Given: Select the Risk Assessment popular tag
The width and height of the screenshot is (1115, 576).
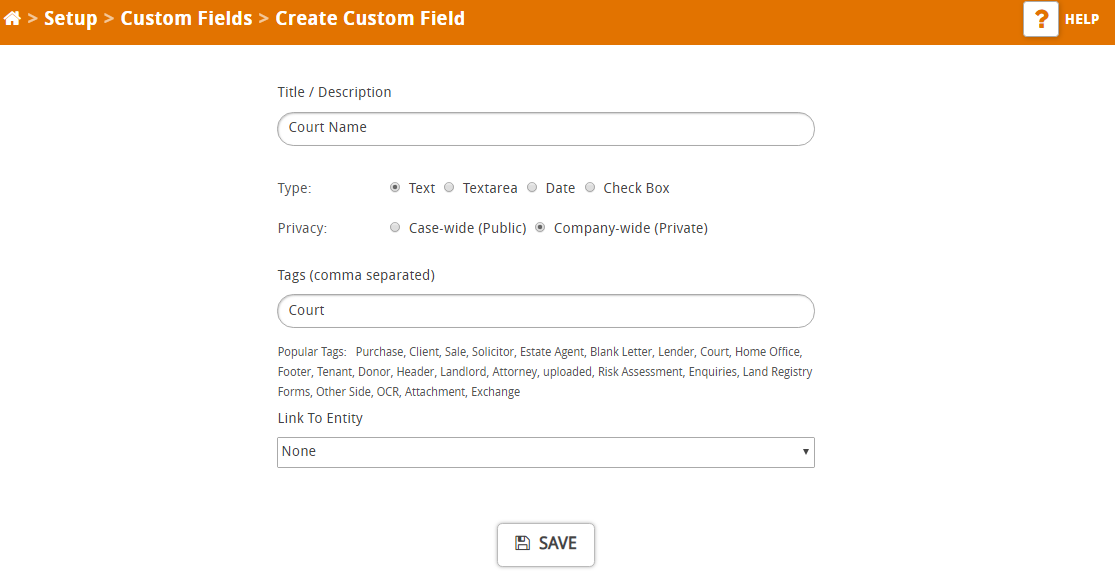Looking at the screenshot, I should [x=640, y=371].
